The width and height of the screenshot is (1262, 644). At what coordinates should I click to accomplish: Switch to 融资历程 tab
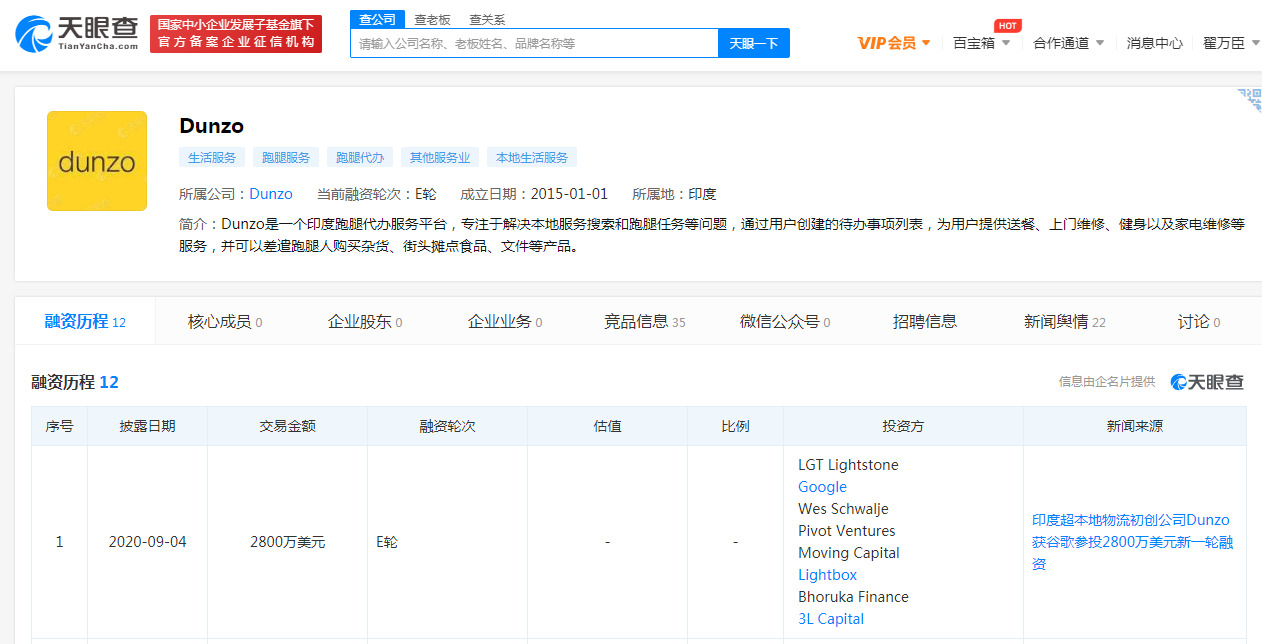(85, 321)
